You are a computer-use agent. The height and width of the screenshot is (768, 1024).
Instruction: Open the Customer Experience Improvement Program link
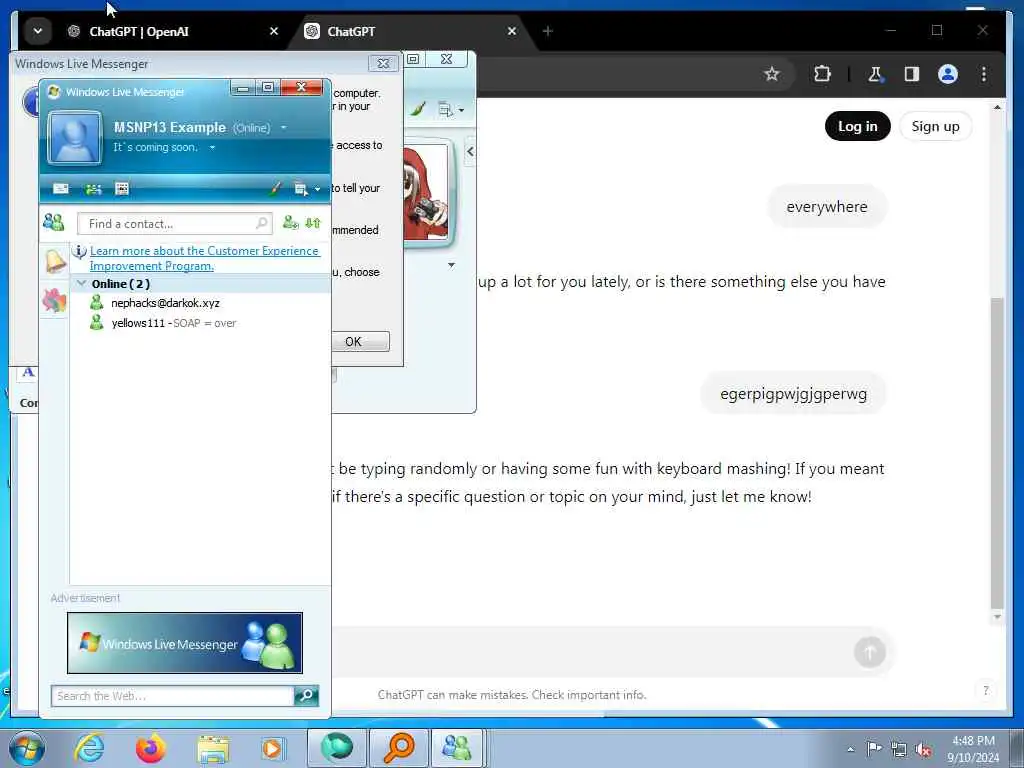pyautogui.click(x=204, y=258)
